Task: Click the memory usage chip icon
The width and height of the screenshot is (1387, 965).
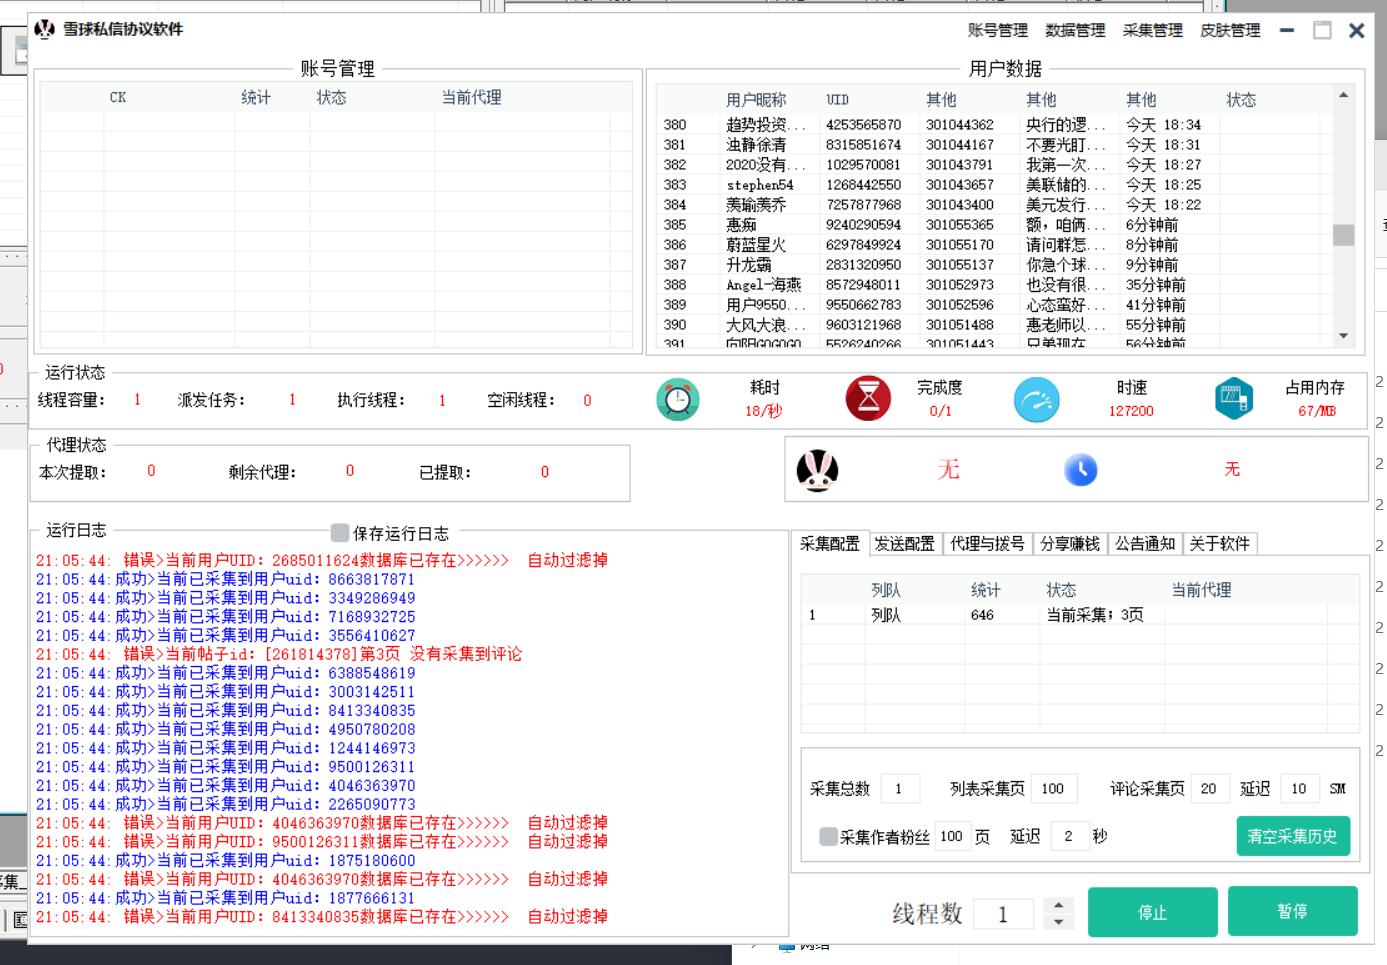Action: [1233, 399]
